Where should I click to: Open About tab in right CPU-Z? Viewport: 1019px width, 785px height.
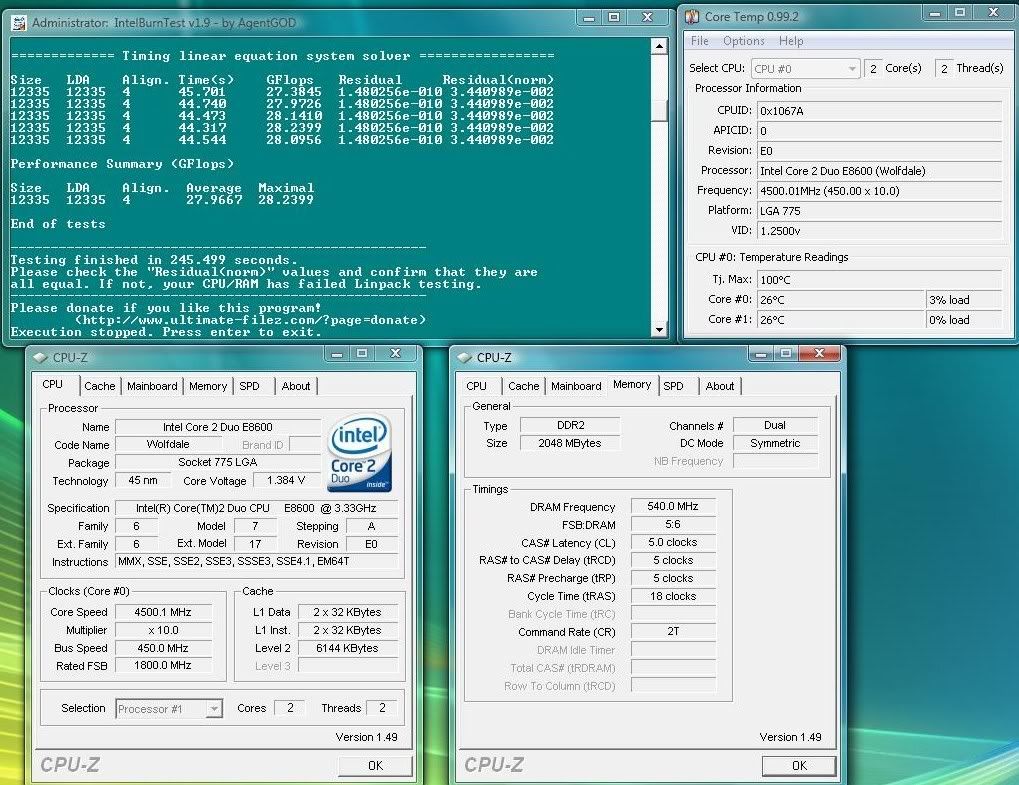pyautogui.click(x=720, y=386)
